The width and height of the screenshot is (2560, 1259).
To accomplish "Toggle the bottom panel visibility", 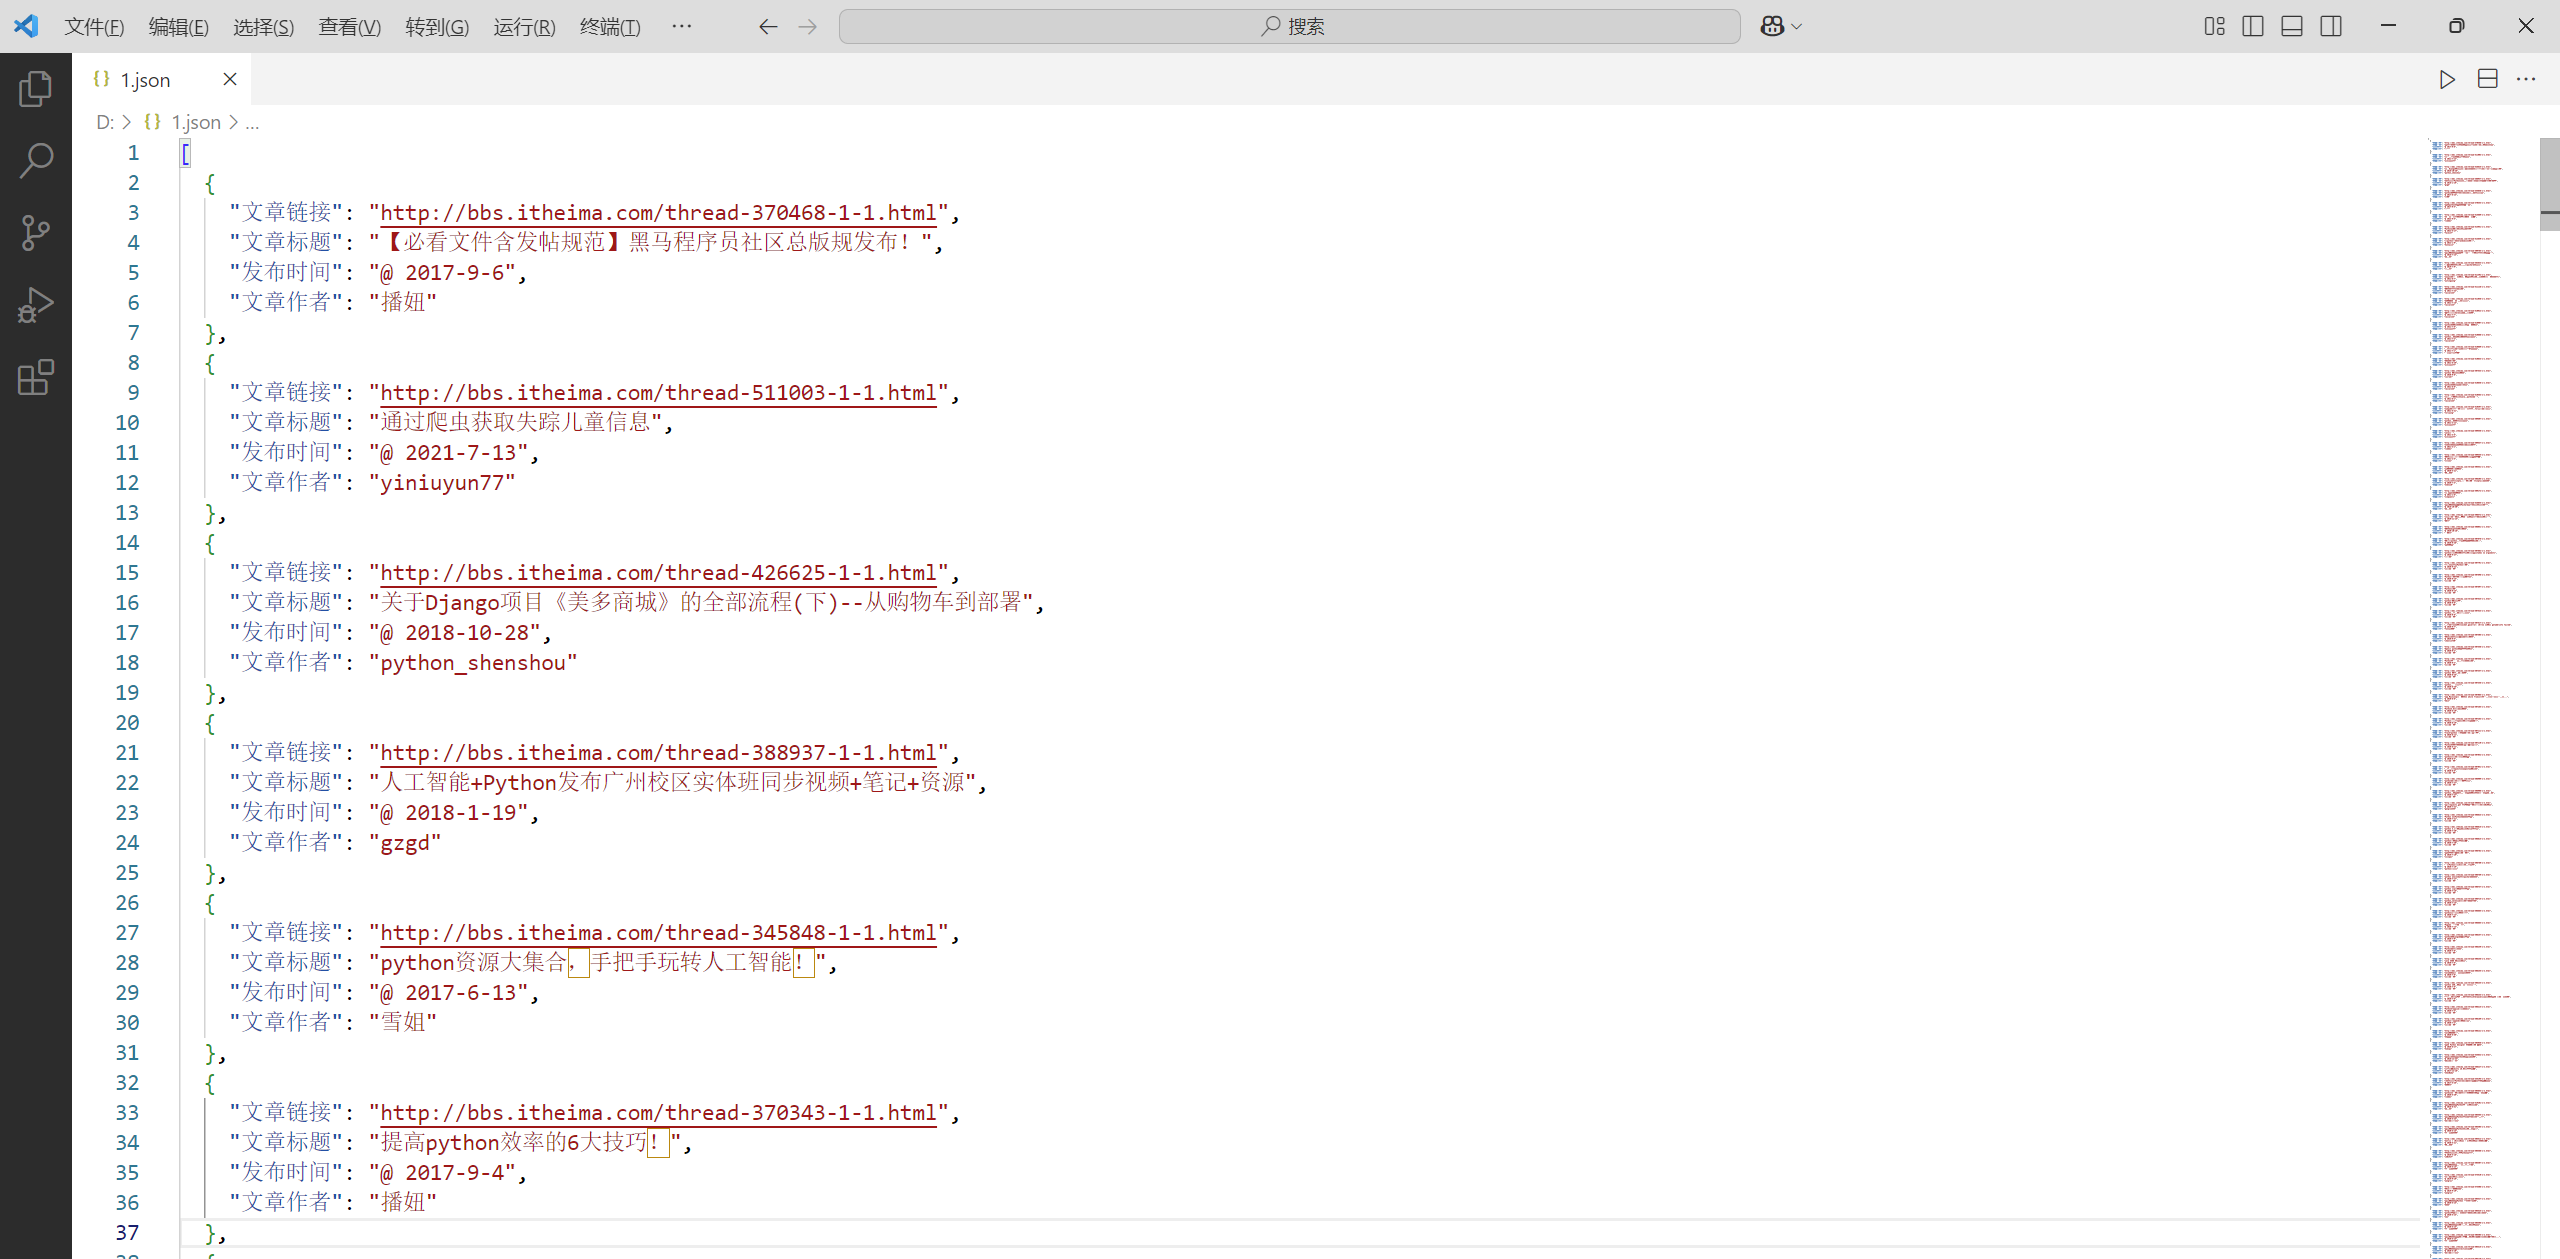I will 2291,26.
